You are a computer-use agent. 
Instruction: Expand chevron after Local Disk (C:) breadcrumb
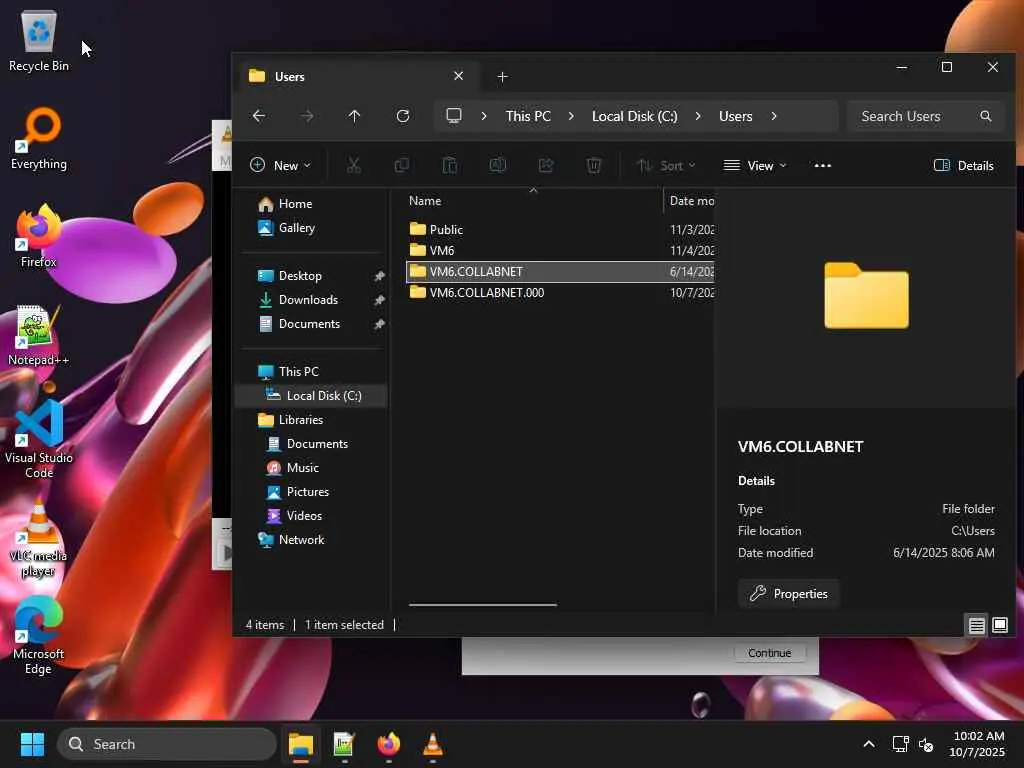pyautogui.click(x=698, y=116)
